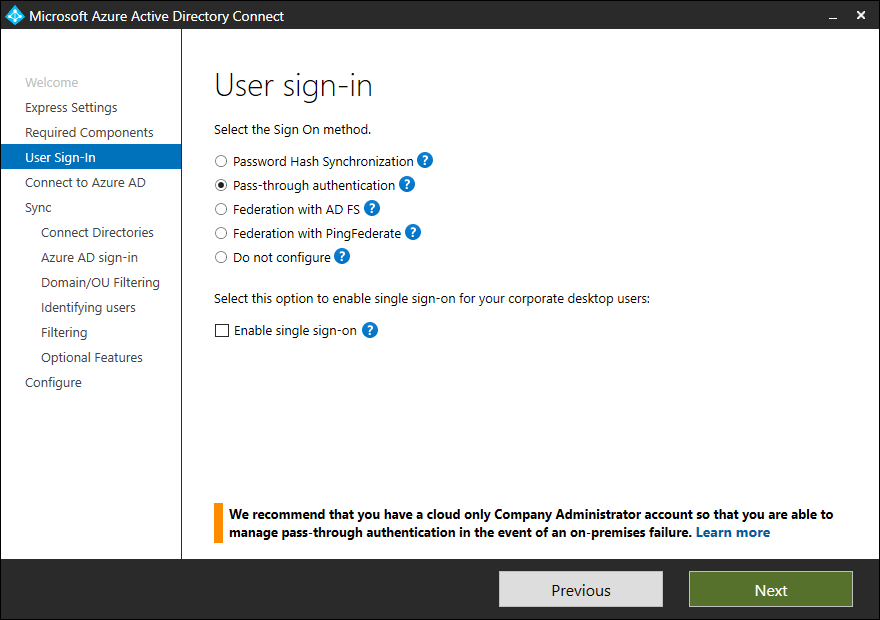
Task: Choose Federation with AD FS option
Action: (221, 209)
